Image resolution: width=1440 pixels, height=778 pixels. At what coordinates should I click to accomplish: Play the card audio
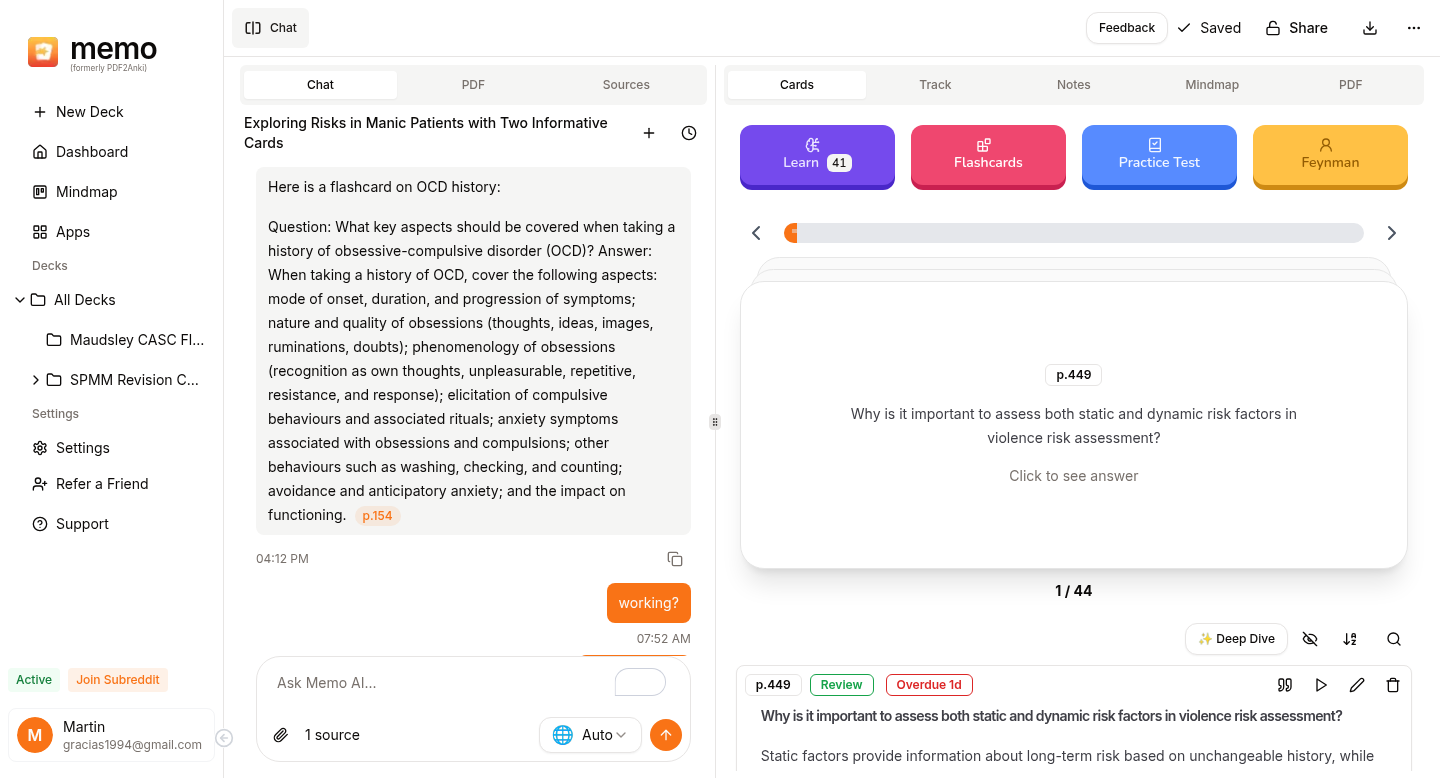pos(1321,685)
